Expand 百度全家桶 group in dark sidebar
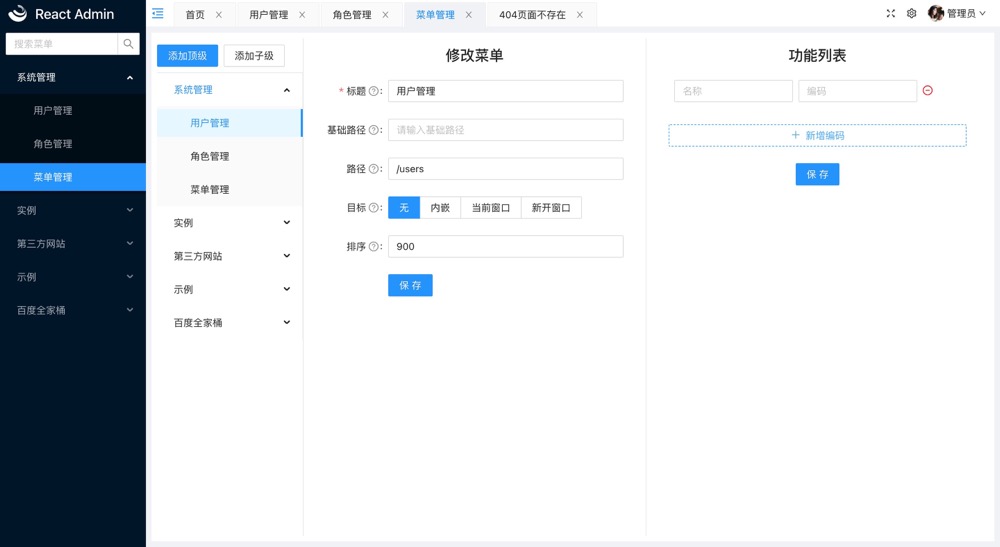This screenshot has width=1000, height=547. click(73, 310)
